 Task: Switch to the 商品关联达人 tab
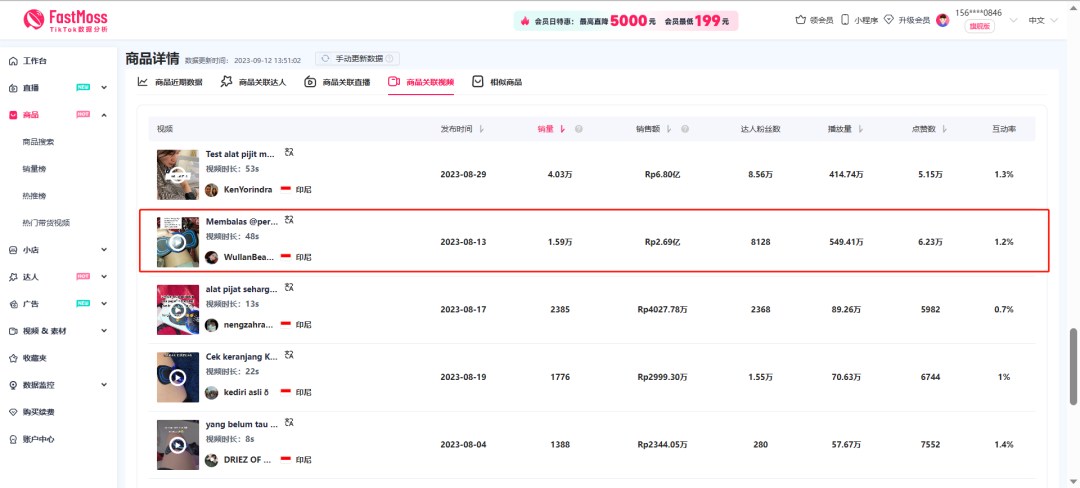click(254, 82)
